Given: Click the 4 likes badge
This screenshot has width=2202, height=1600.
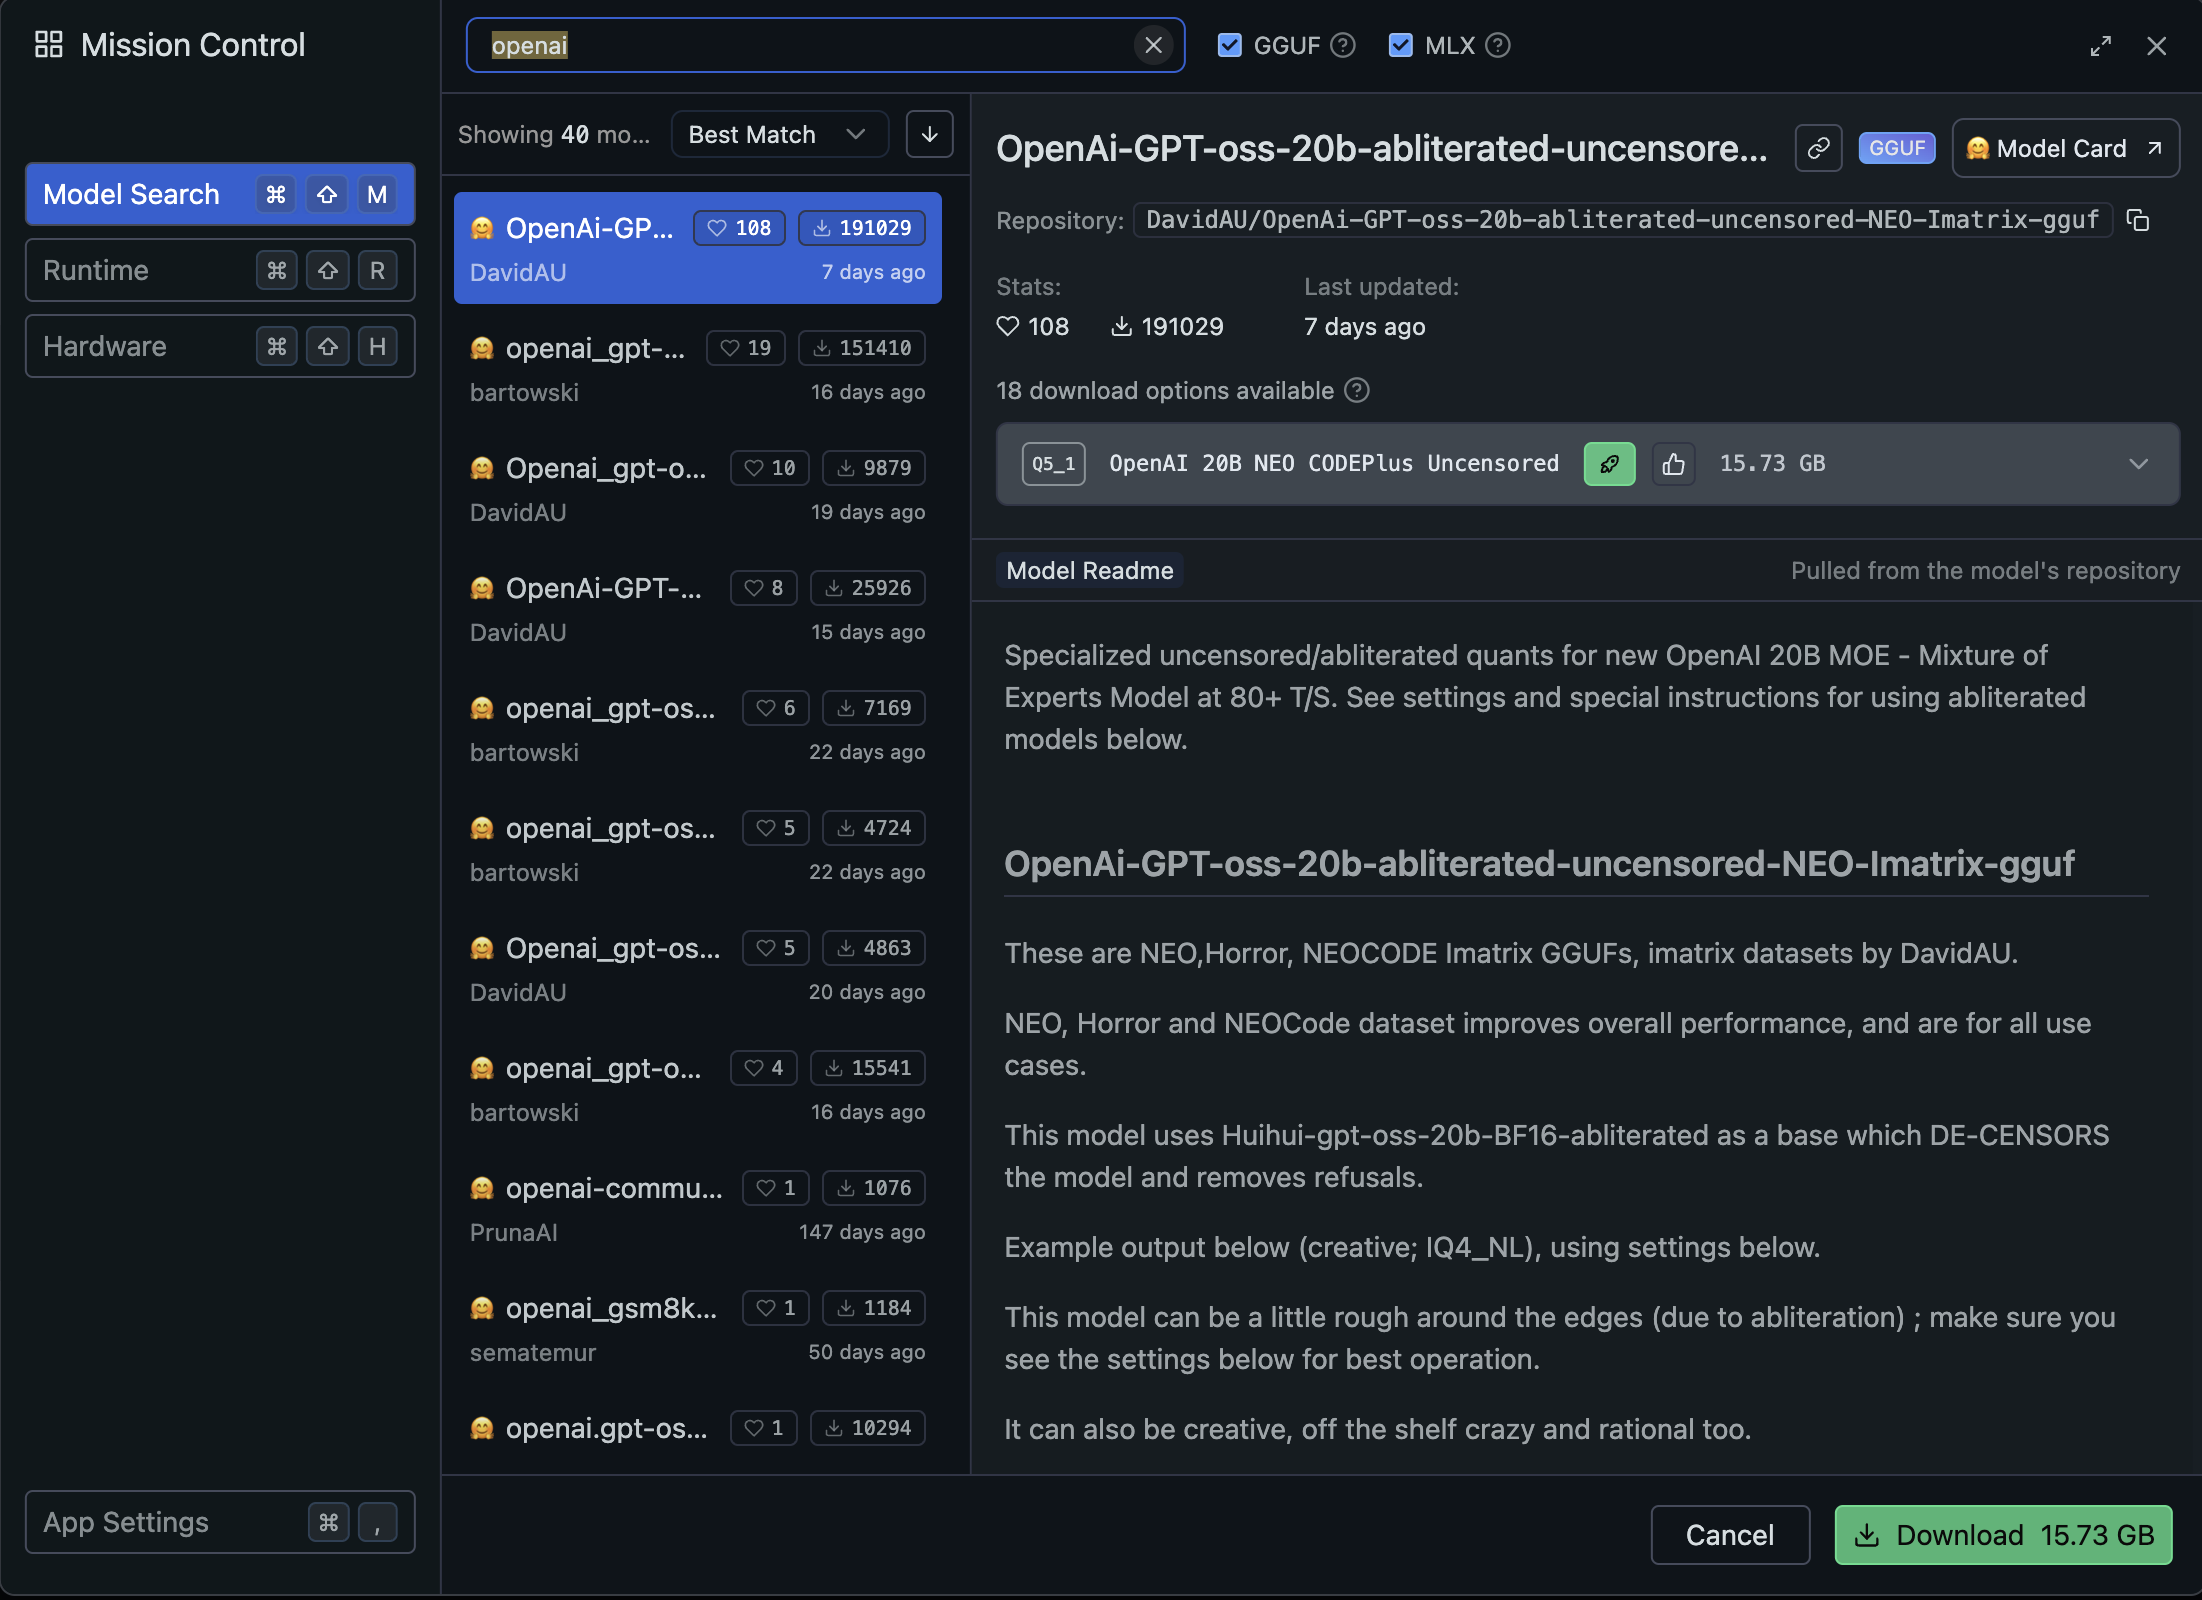Looking at the screenshot, I should coord(763,1068).
